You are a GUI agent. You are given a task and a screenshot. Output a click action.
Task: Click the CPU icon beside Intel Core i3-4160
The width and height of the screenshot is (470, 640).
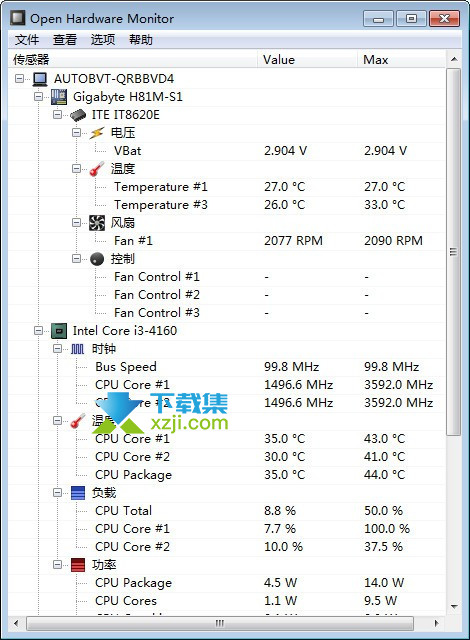(59, 331)
